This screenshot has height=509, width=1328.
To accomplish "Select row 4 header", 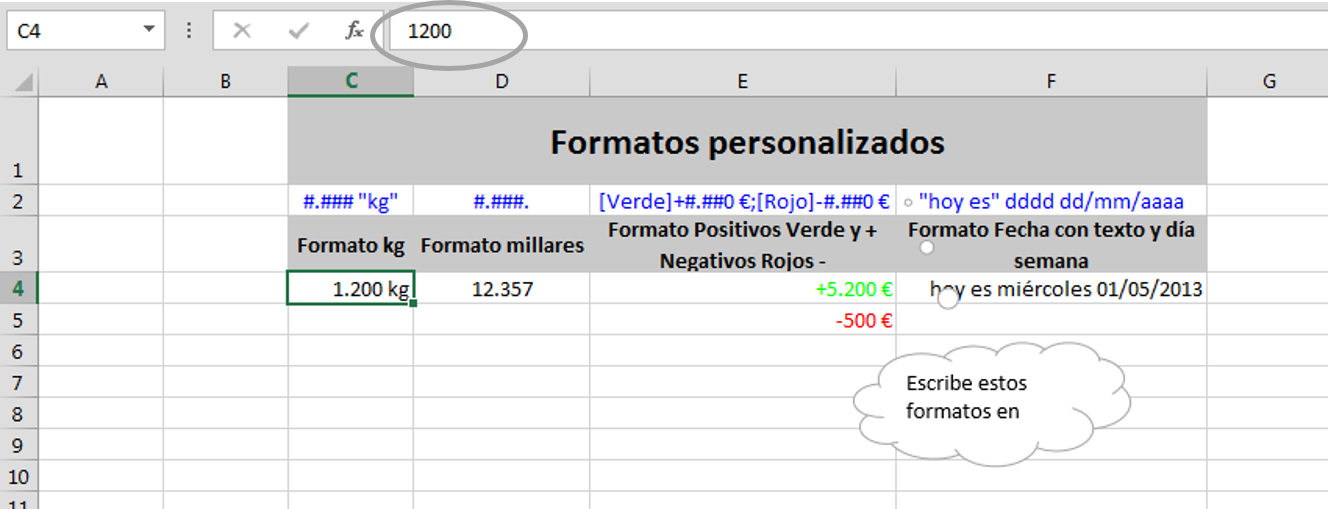I will coord(18,289).
